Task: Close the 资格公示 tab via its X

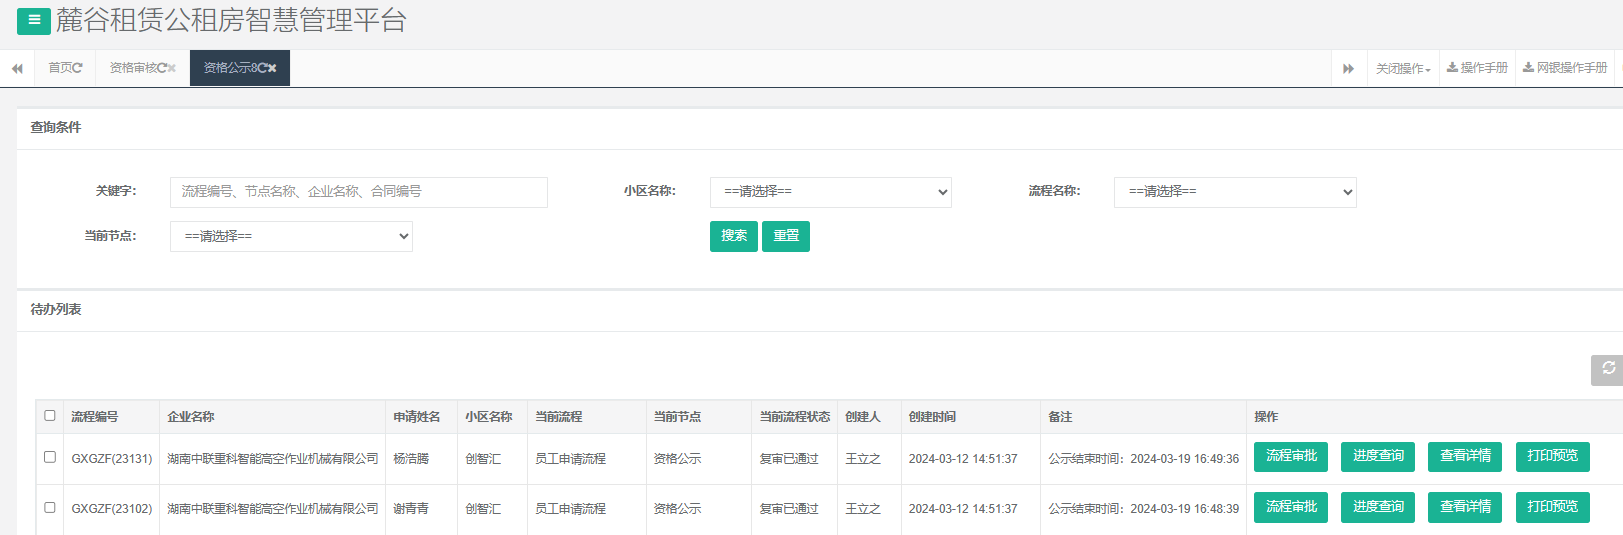Action: click(x=272, y=68)
